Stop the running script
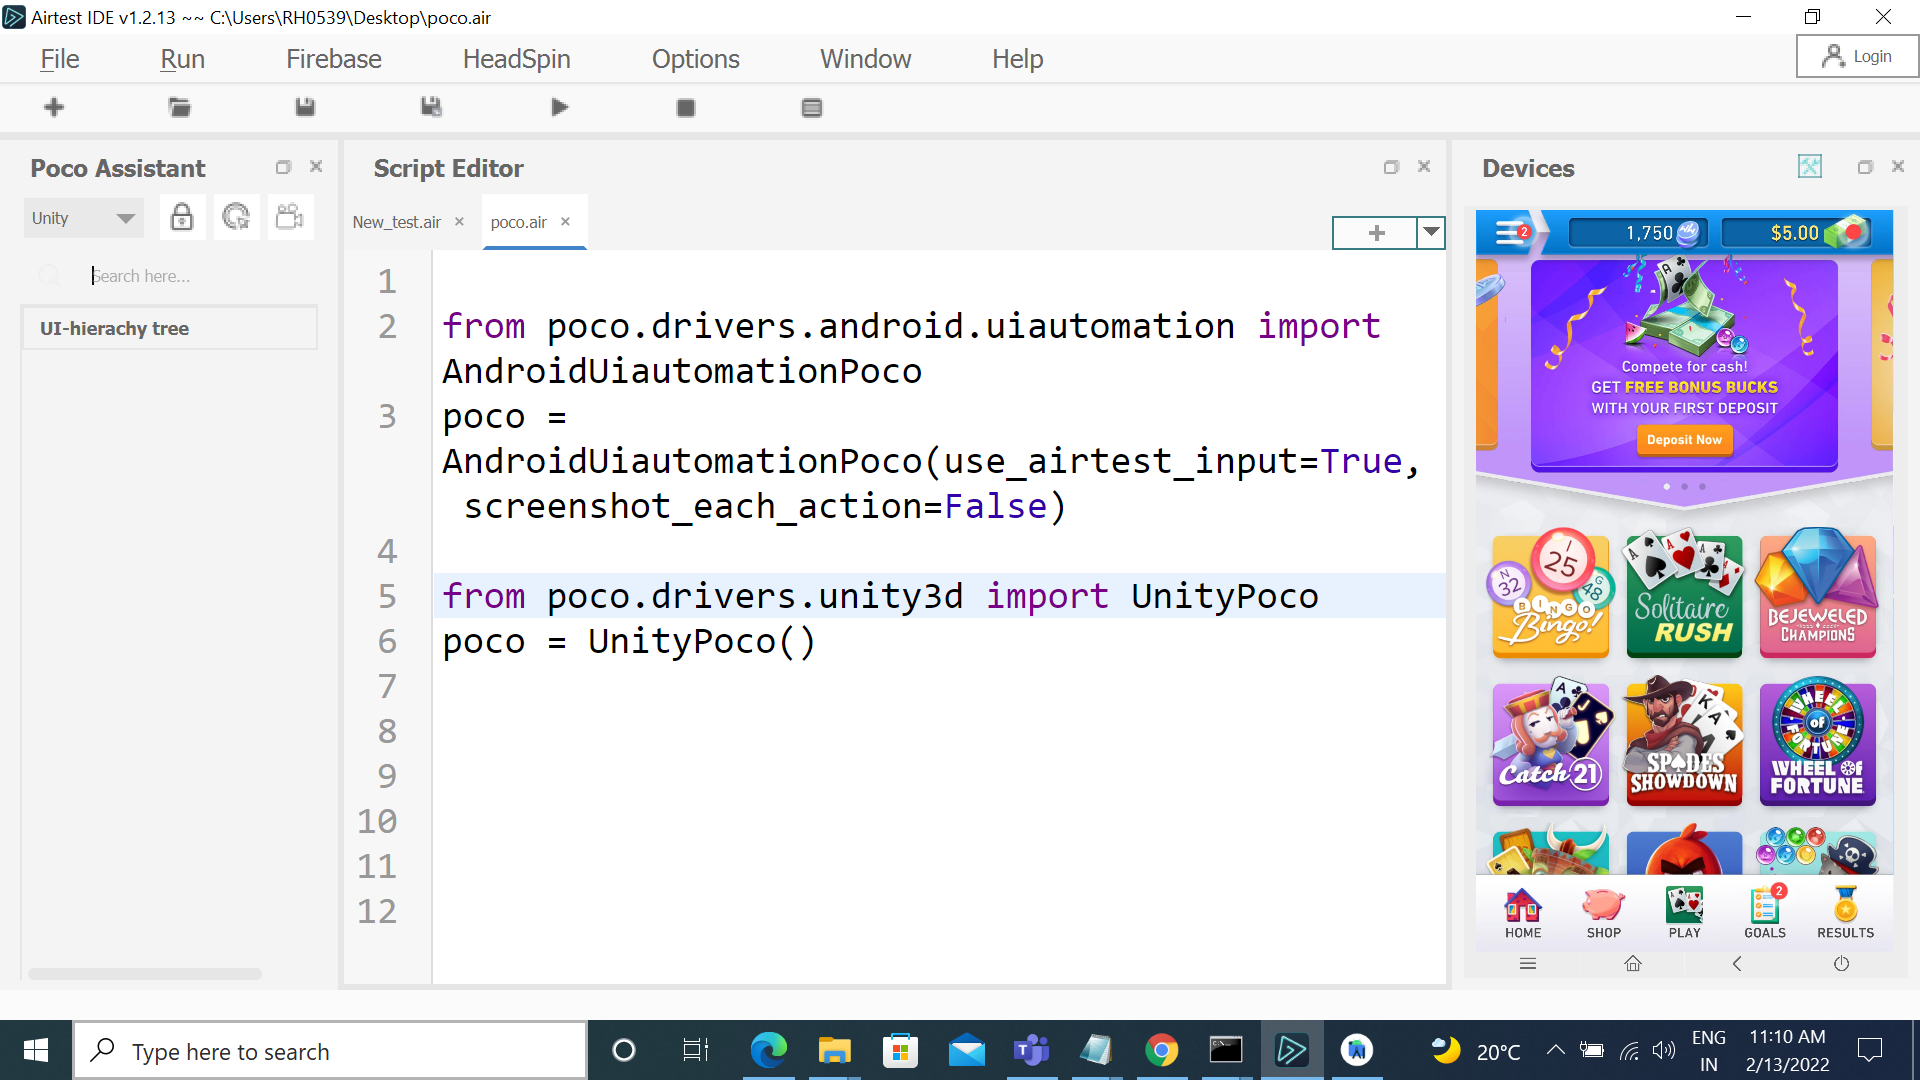Image resolution: width=1920 pixels, height=1080 pixels. (x=686, y=107)
